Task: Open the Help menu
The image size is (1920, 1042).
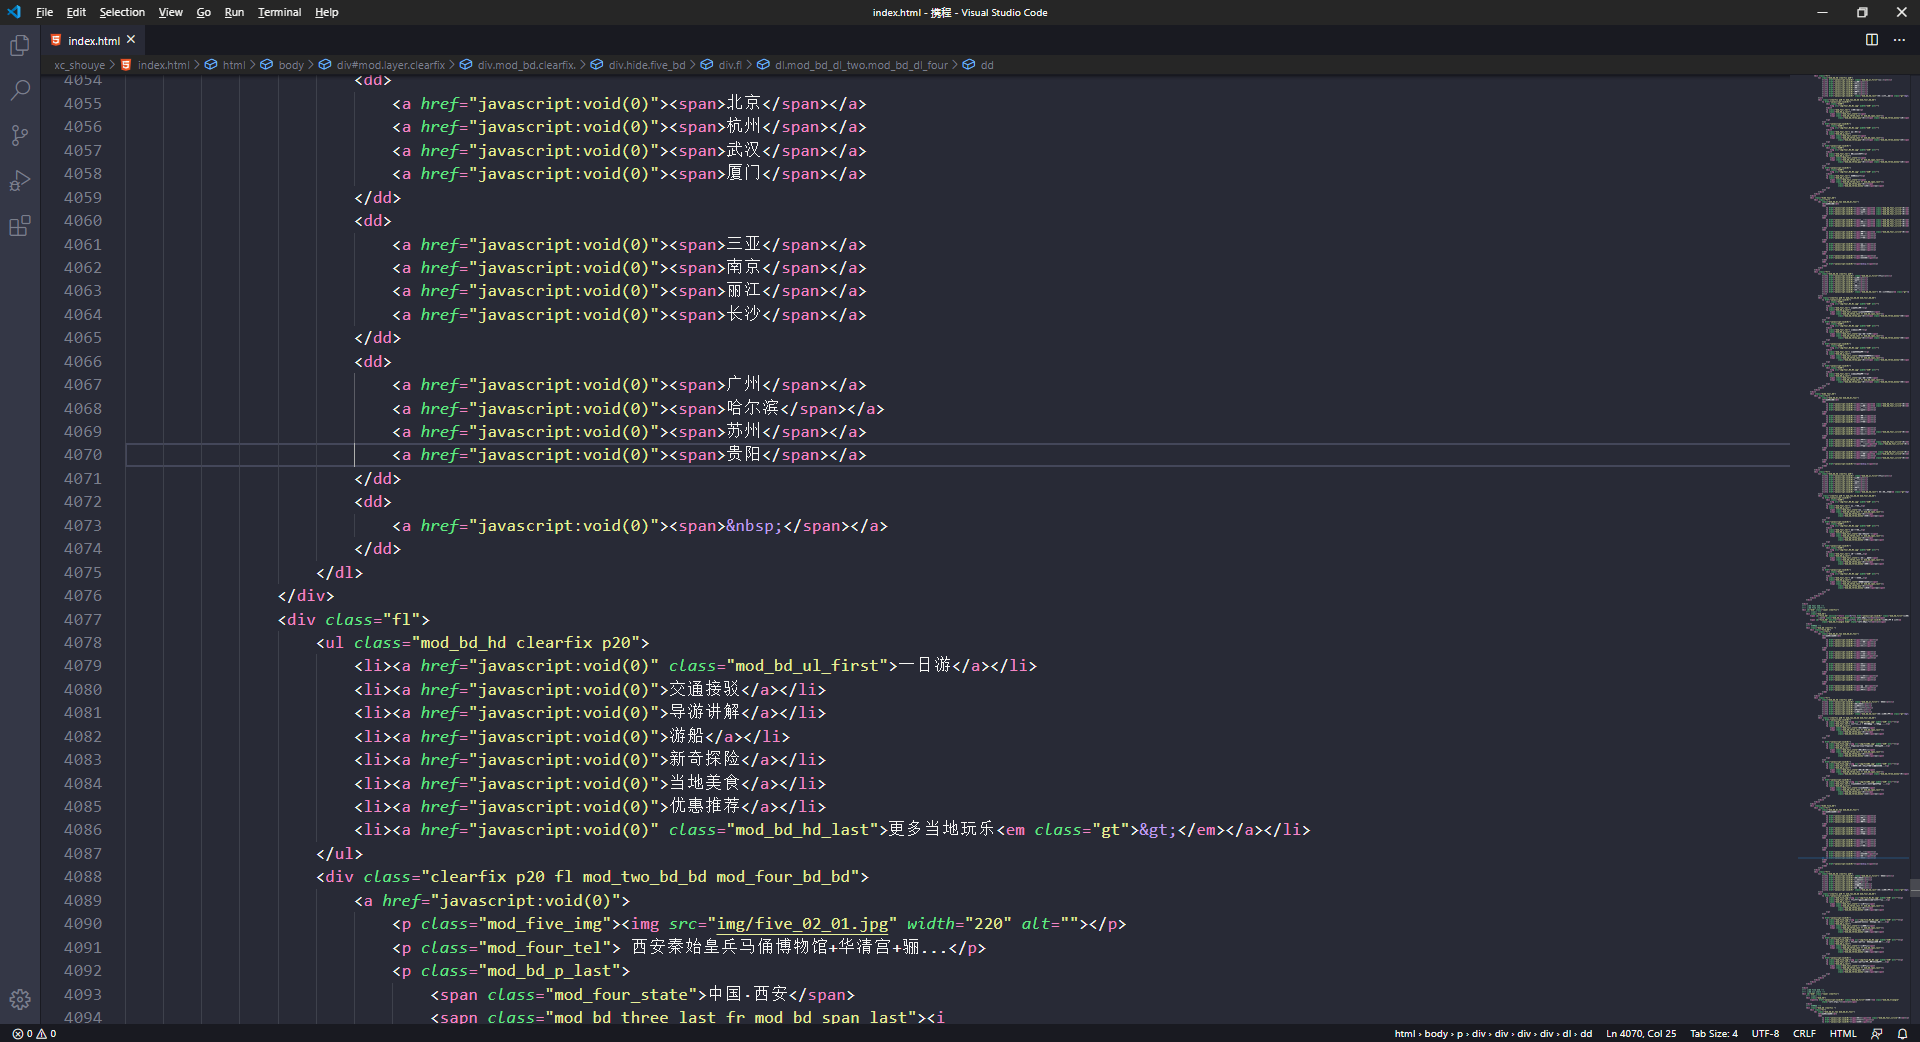Action: (x=327, y=12)
